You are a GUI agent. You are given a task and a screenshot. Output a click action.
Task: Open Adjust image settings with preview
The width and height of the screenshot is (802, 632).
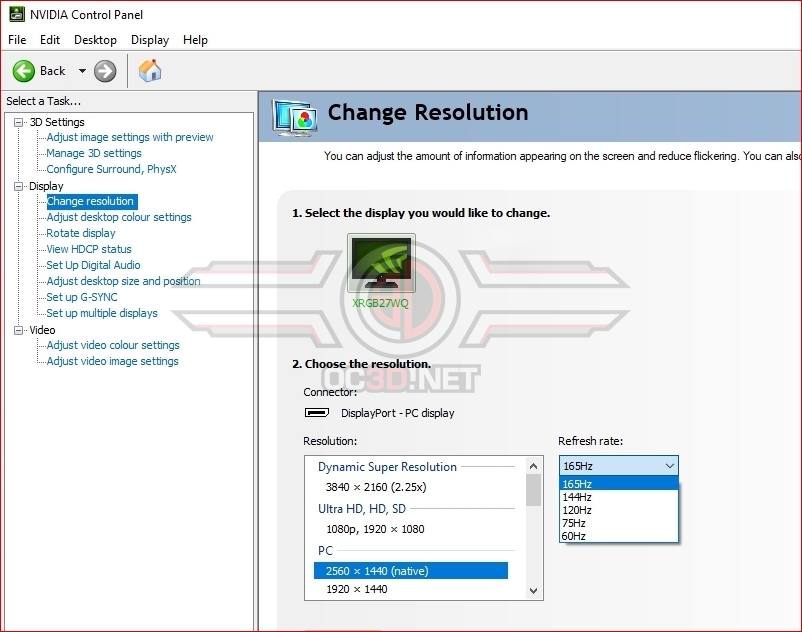(x=130, y=137)
